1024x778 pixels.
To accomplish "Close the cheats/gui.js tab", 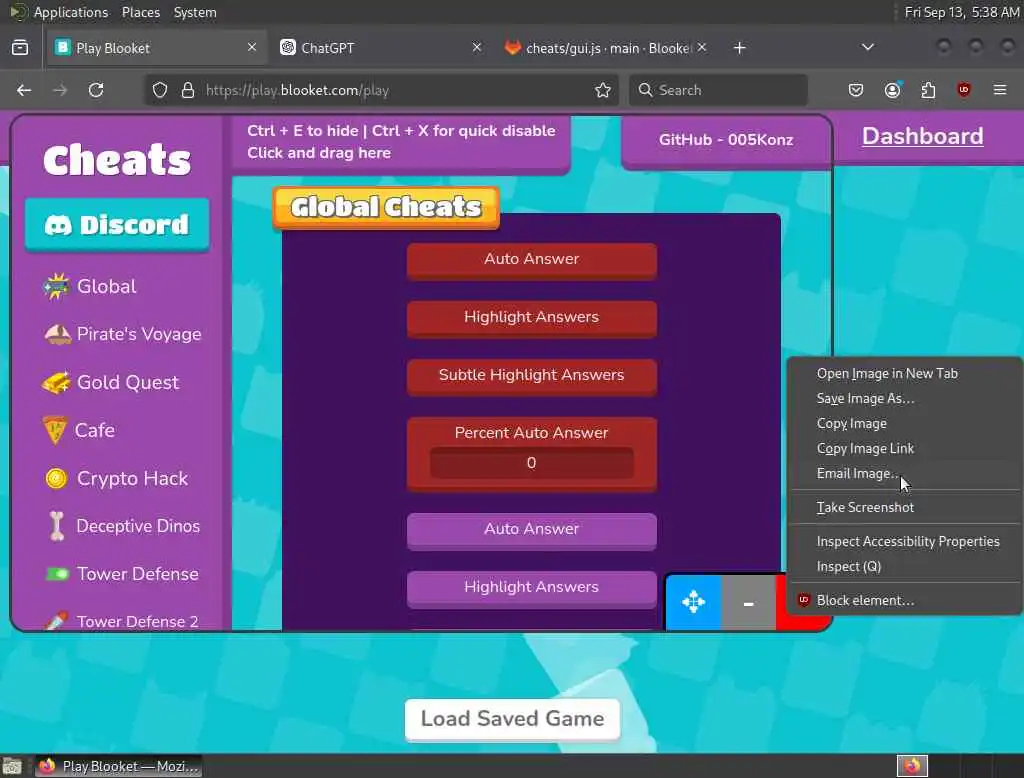I will 702,47.
